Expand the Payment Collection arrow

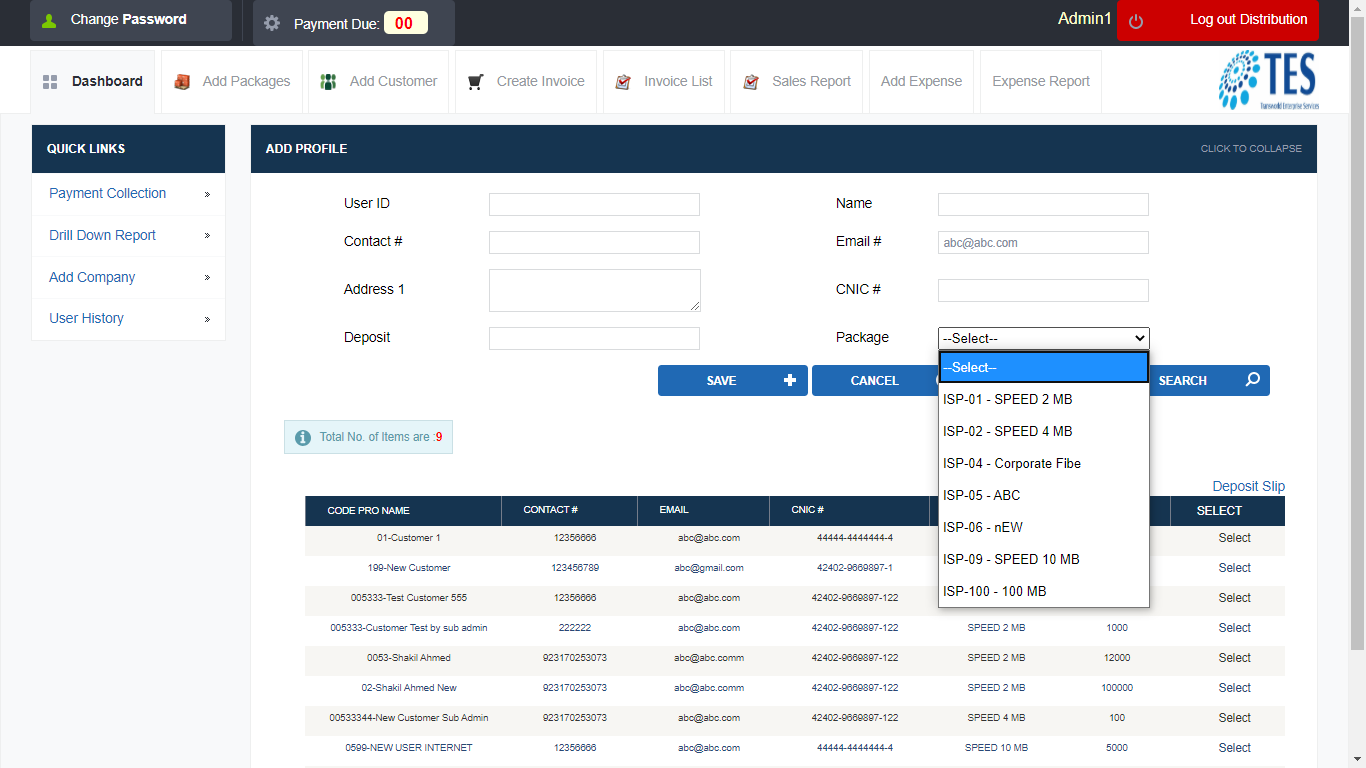pos(207,194)
